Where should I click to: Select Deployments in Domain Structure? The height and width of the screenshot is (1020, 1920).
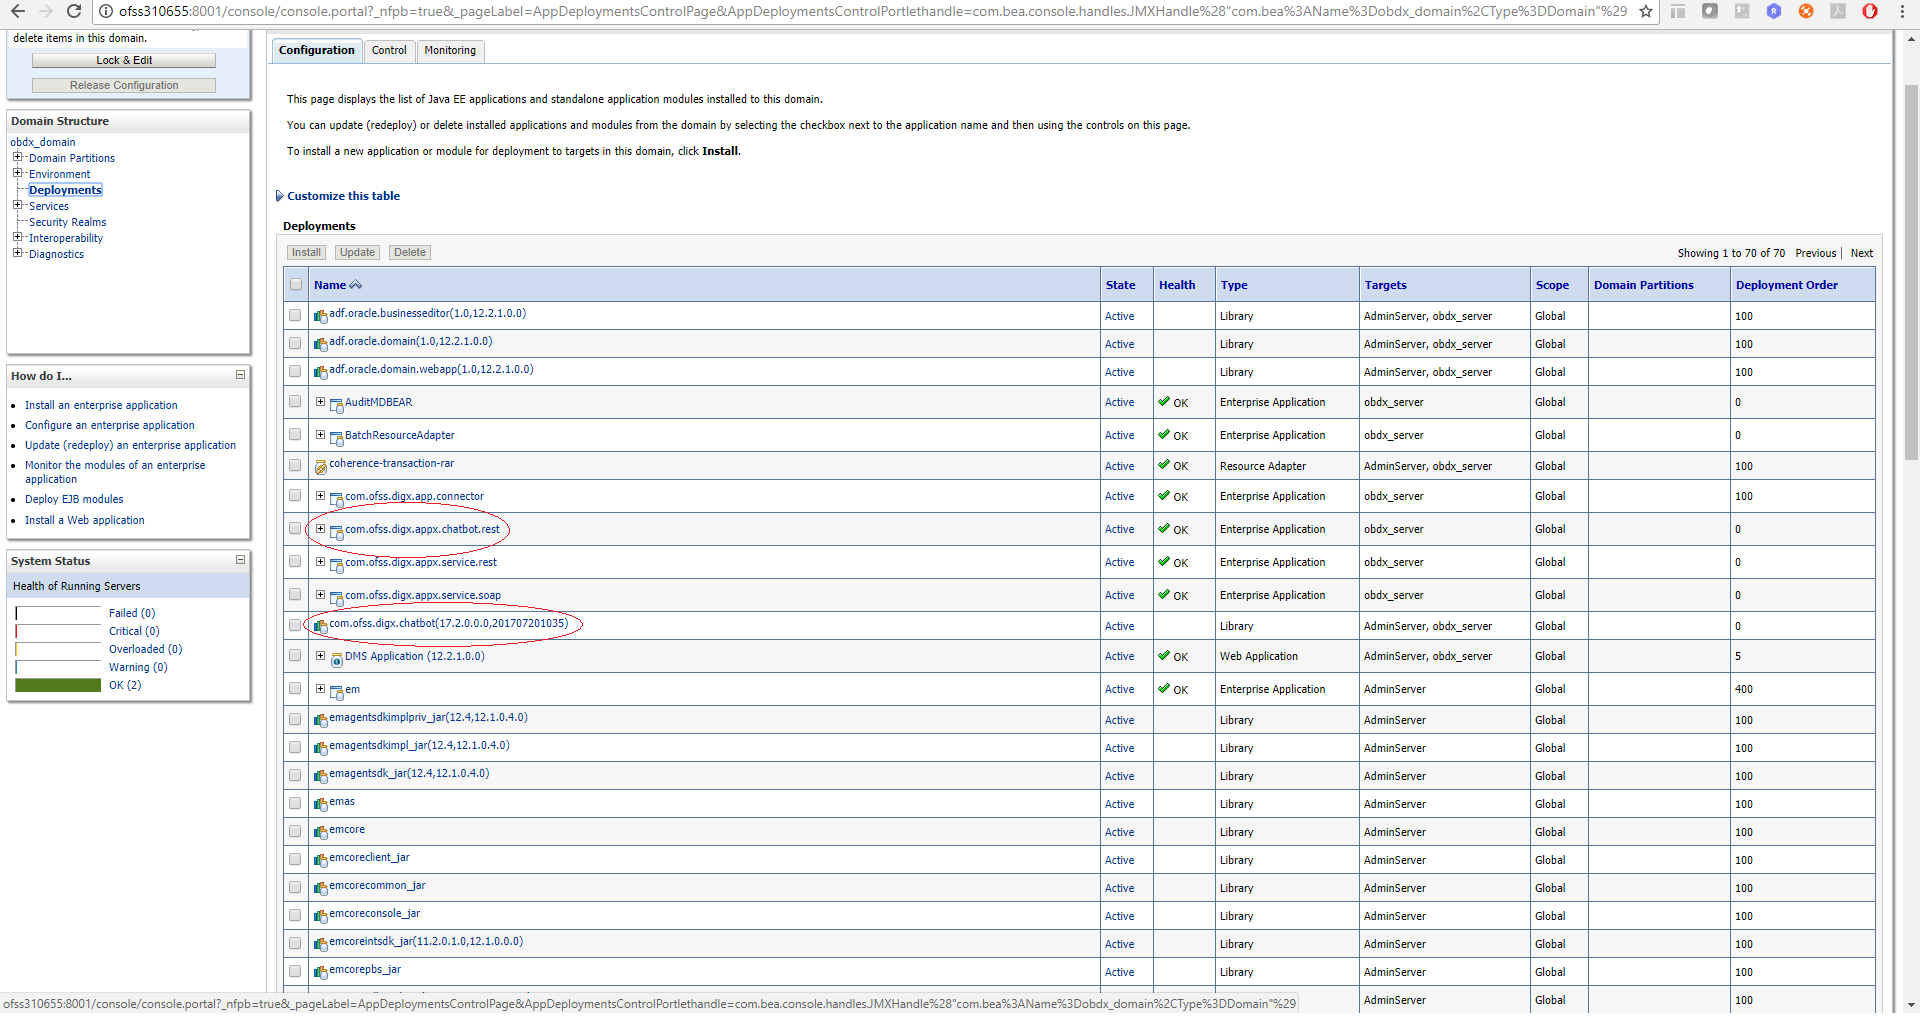[x=65, y=190]
